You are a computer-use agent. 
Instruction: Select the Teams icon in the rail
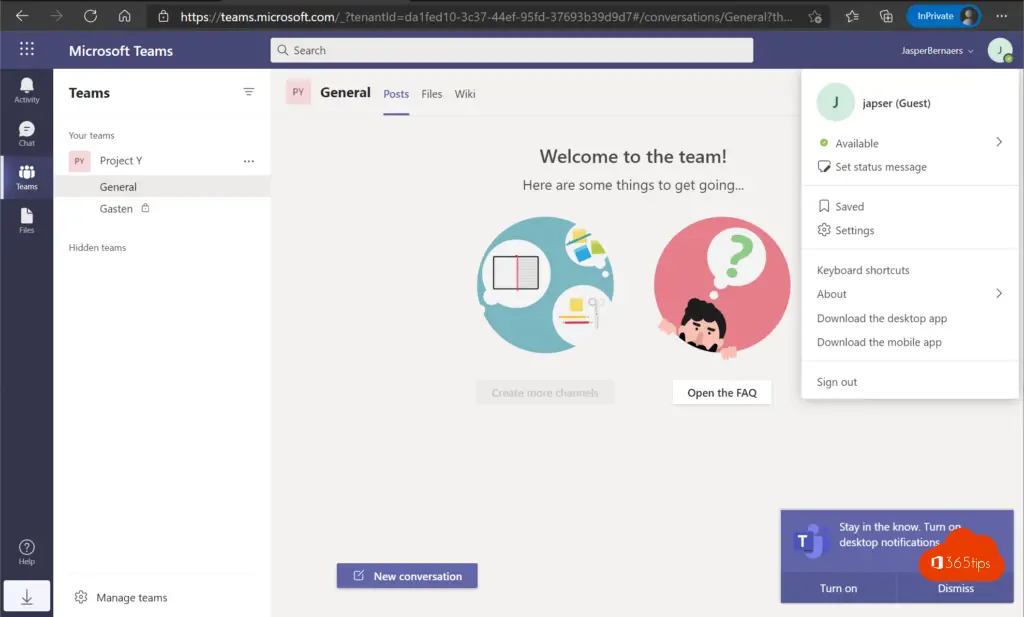(27, 177)
